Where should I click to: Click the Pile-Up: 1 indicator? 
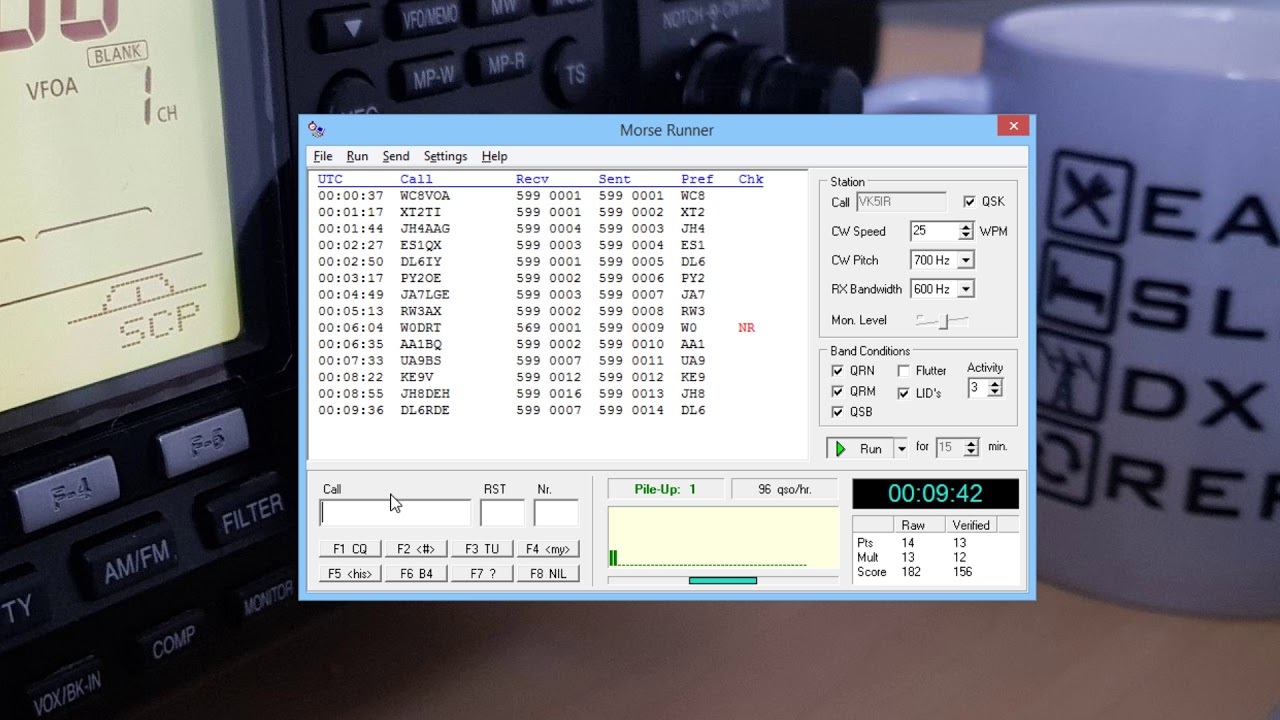[x=665, y=489]
